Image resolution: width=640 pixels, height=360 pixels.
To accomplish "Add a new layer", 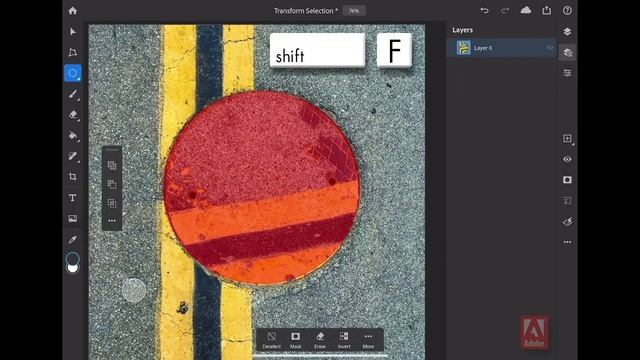I will pyautogui.click(x=567, y=139).
